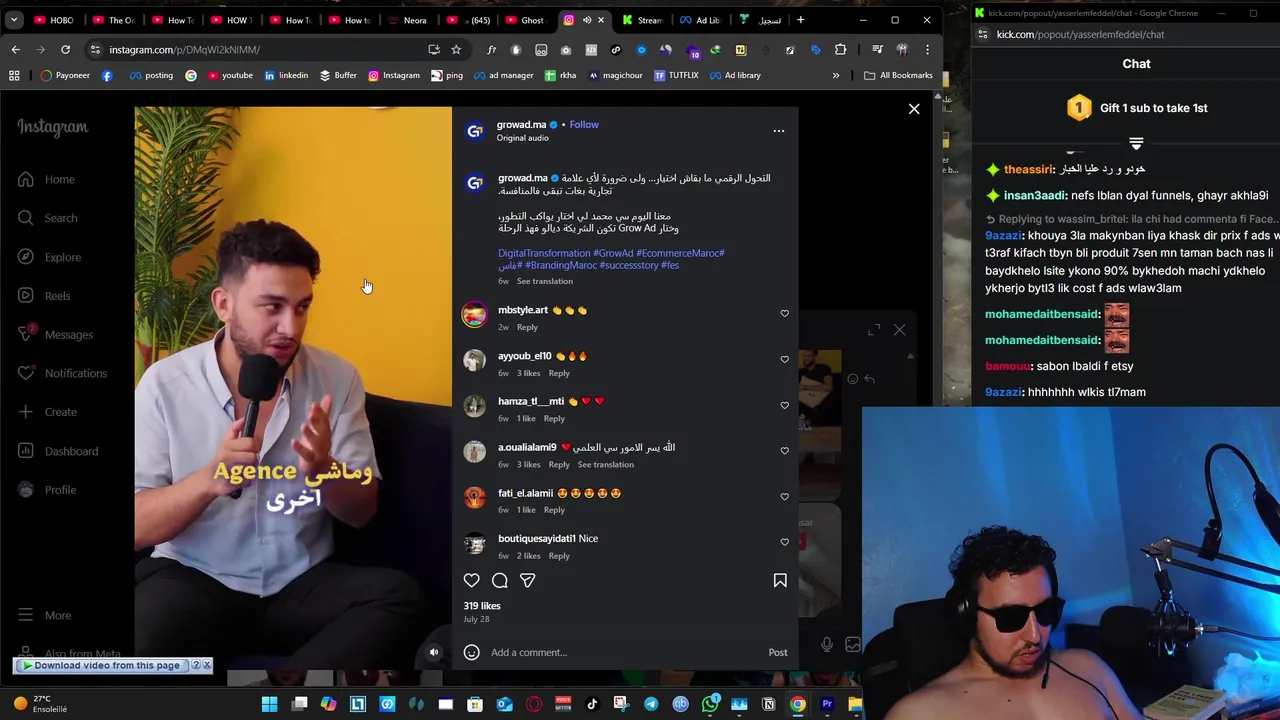
Task: See translation of the post caption
Action: [545, 282]
